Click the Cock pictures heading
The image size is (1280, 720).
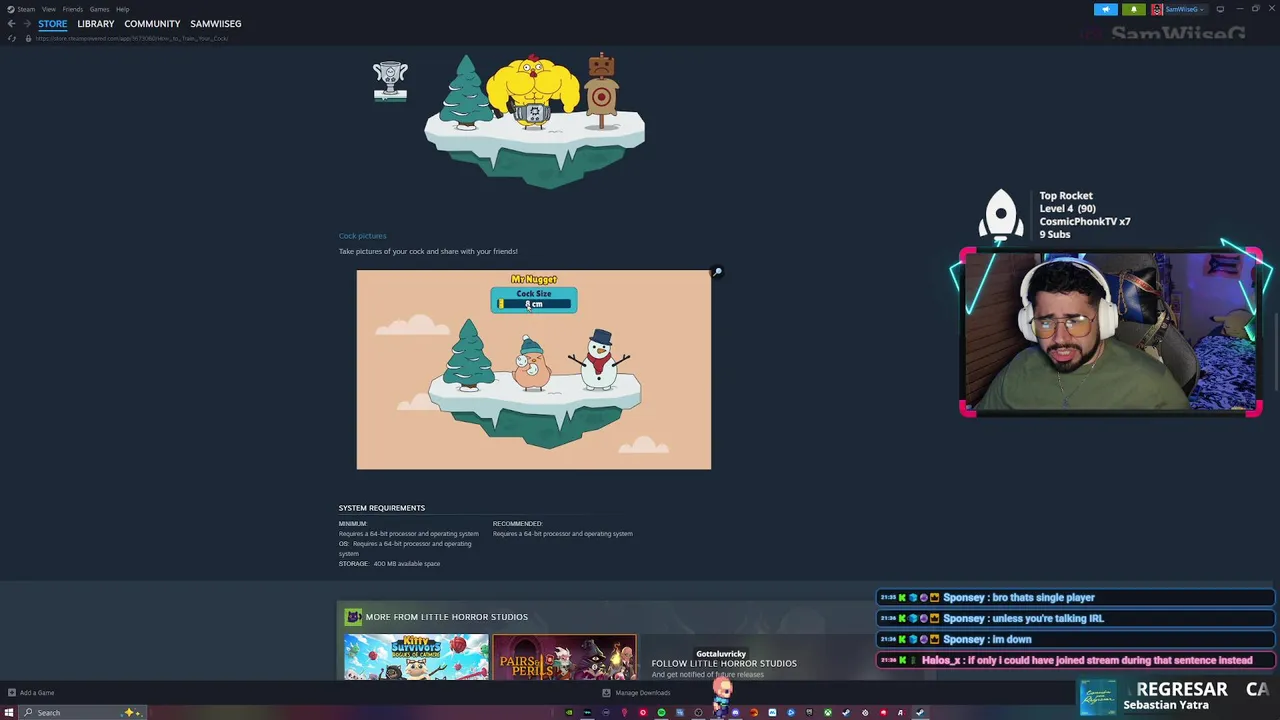pos(362,236)
